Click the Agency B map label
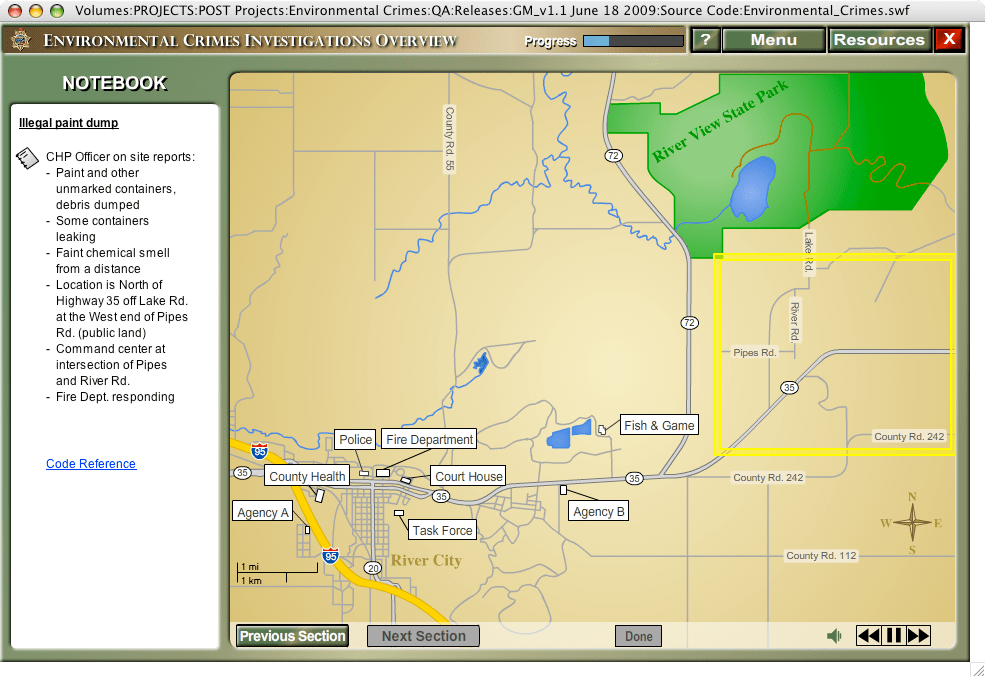This screenshot has width=985, height=677. pyautogui.click(x=598, y=511)
